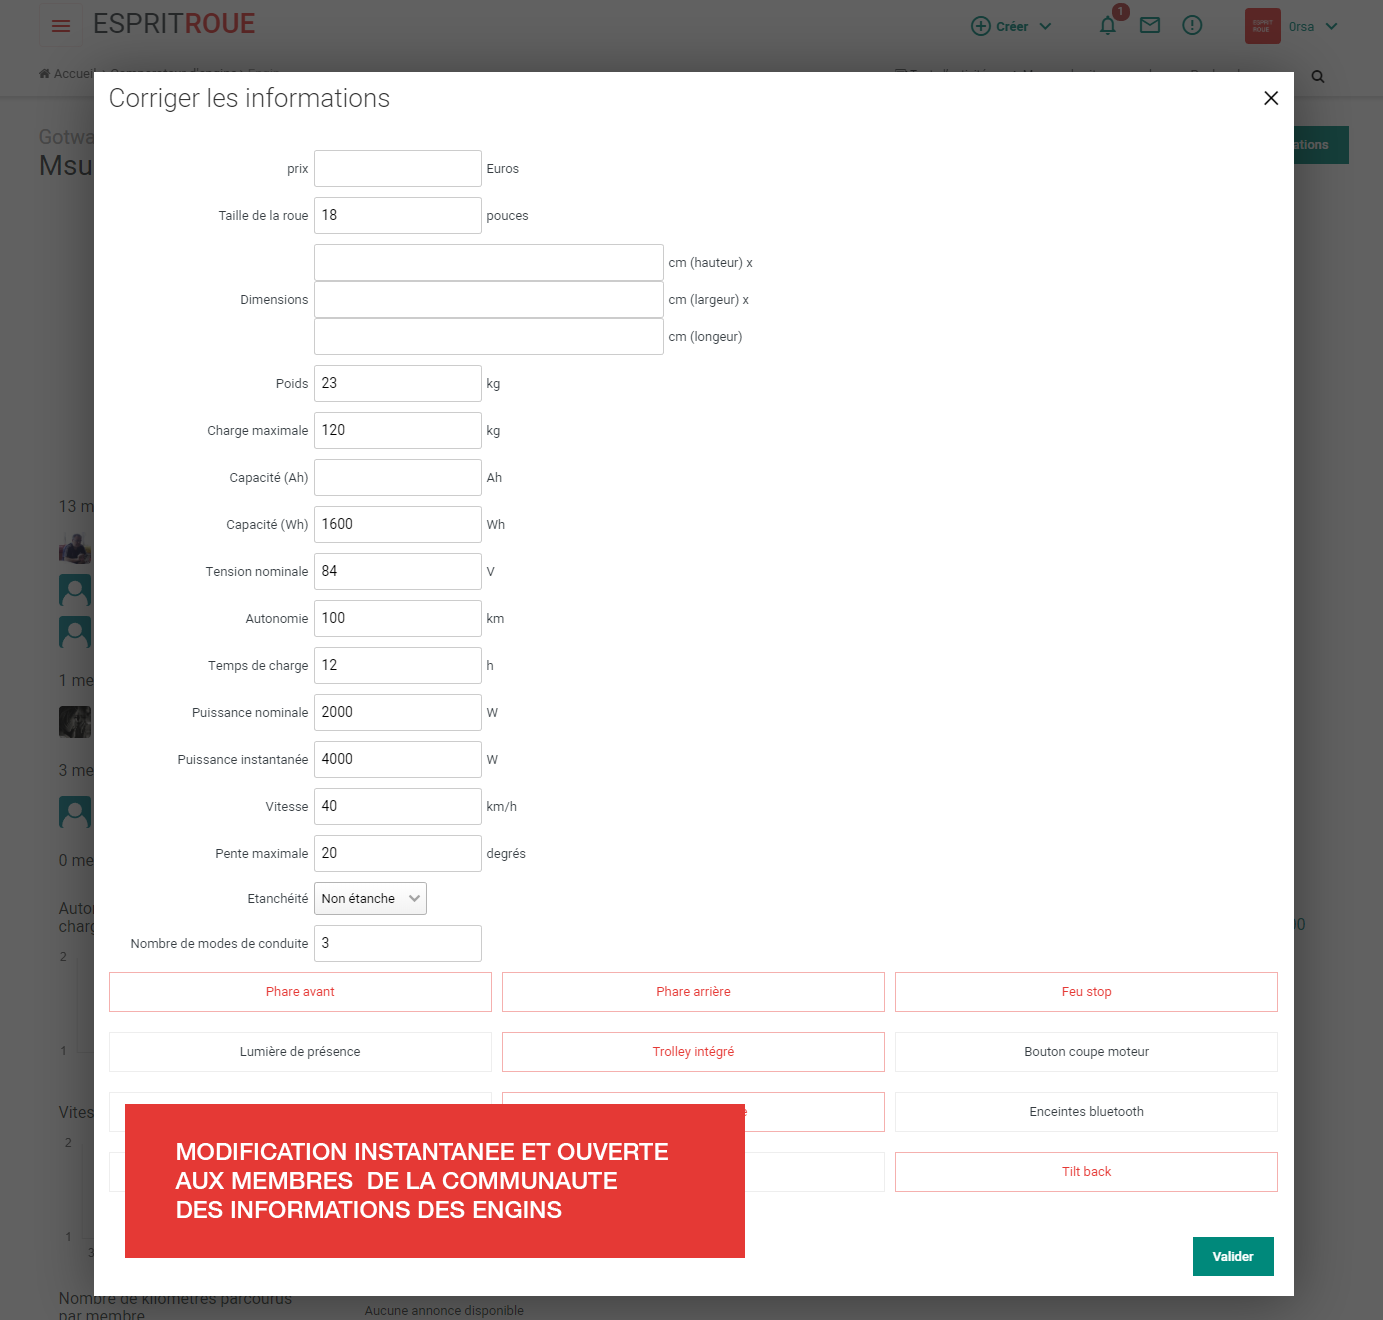
Task: Click the Capacité (Wh) field
Action: click(x=398, y=524)
